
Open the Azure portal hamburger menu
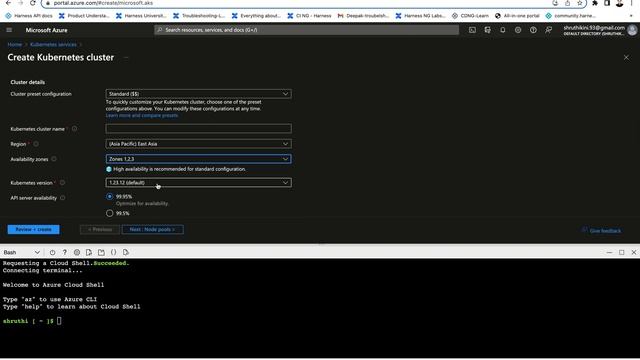pos(9,30)
